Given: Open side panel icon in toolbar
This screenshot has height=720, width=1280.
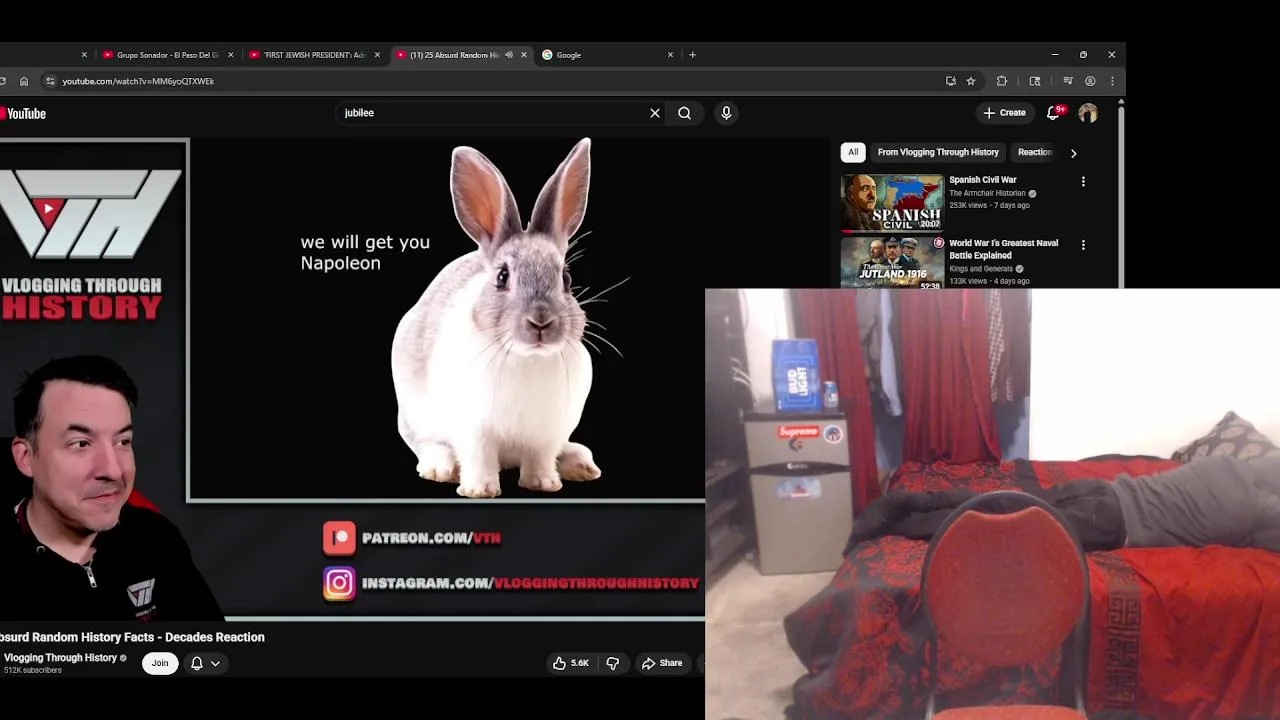Looking at the screenshot, I should coord(1035,81).
